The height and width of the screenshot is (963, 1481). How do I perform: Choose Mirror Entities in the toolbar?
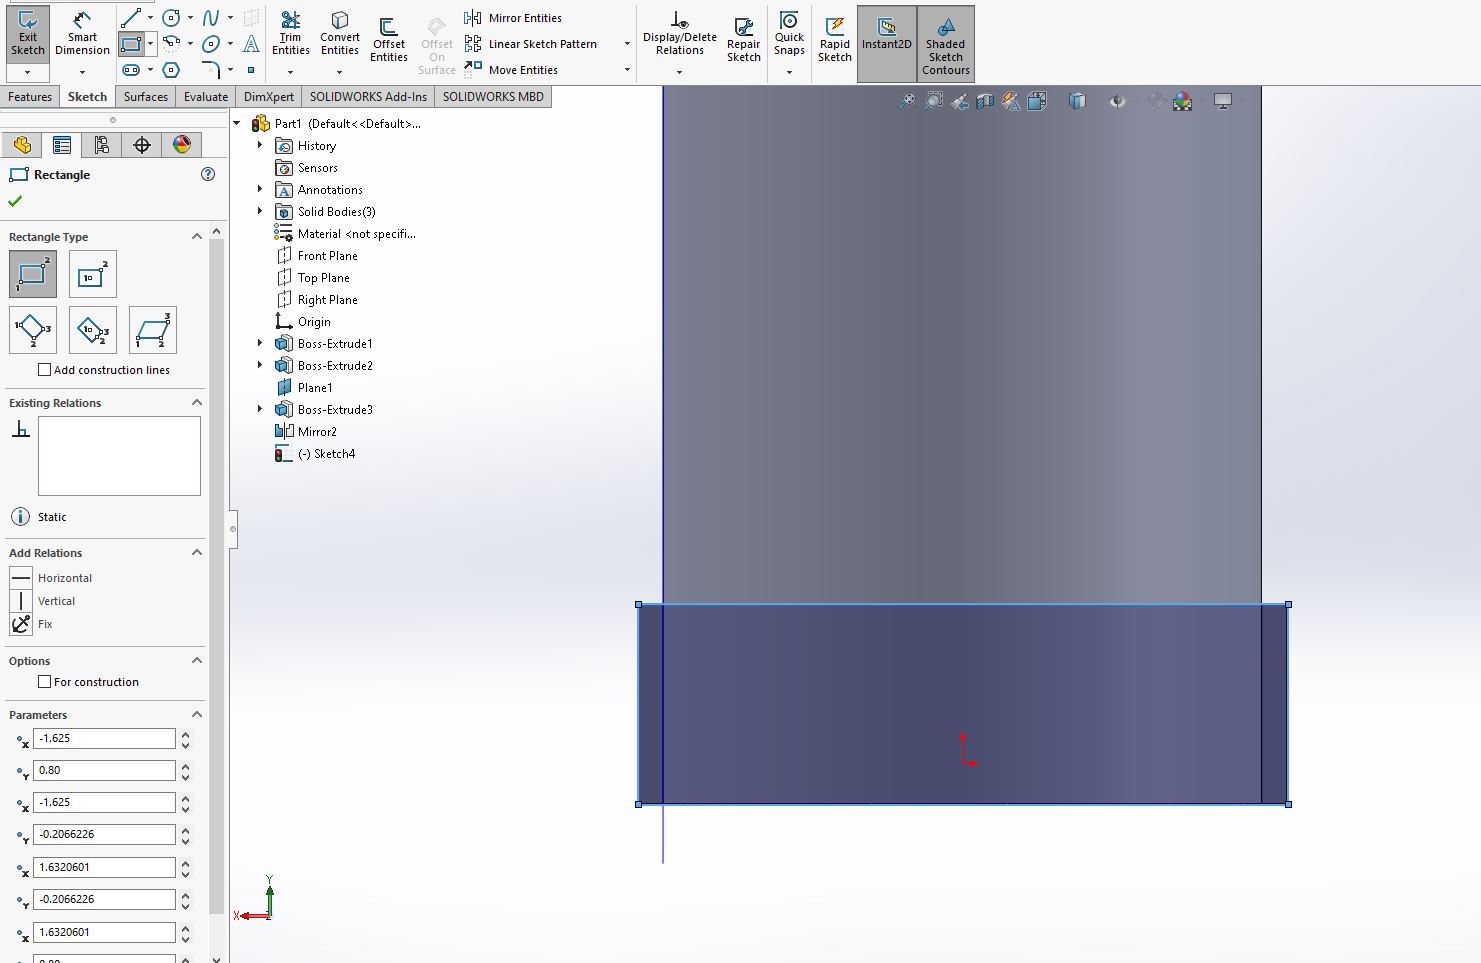(514, 18)
